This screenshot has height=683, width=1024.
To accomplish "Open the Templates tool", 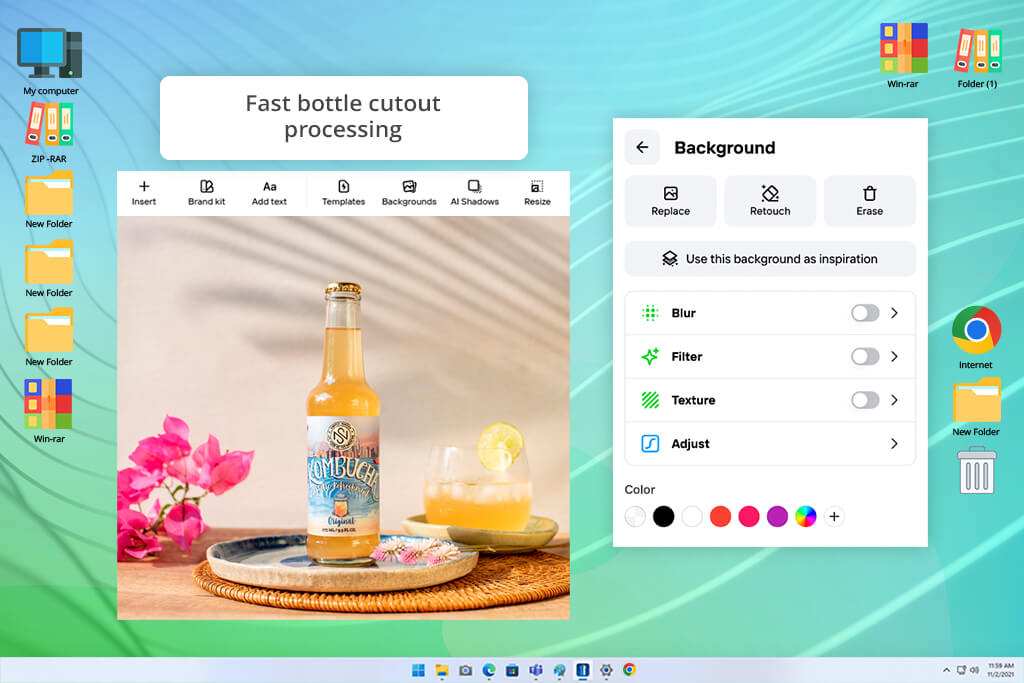I will click(344, 193).
